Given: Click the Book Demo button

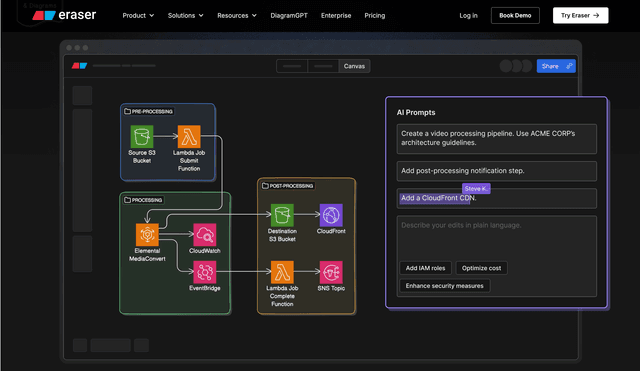Looking at the screenshot, I should tap(515, 16).
